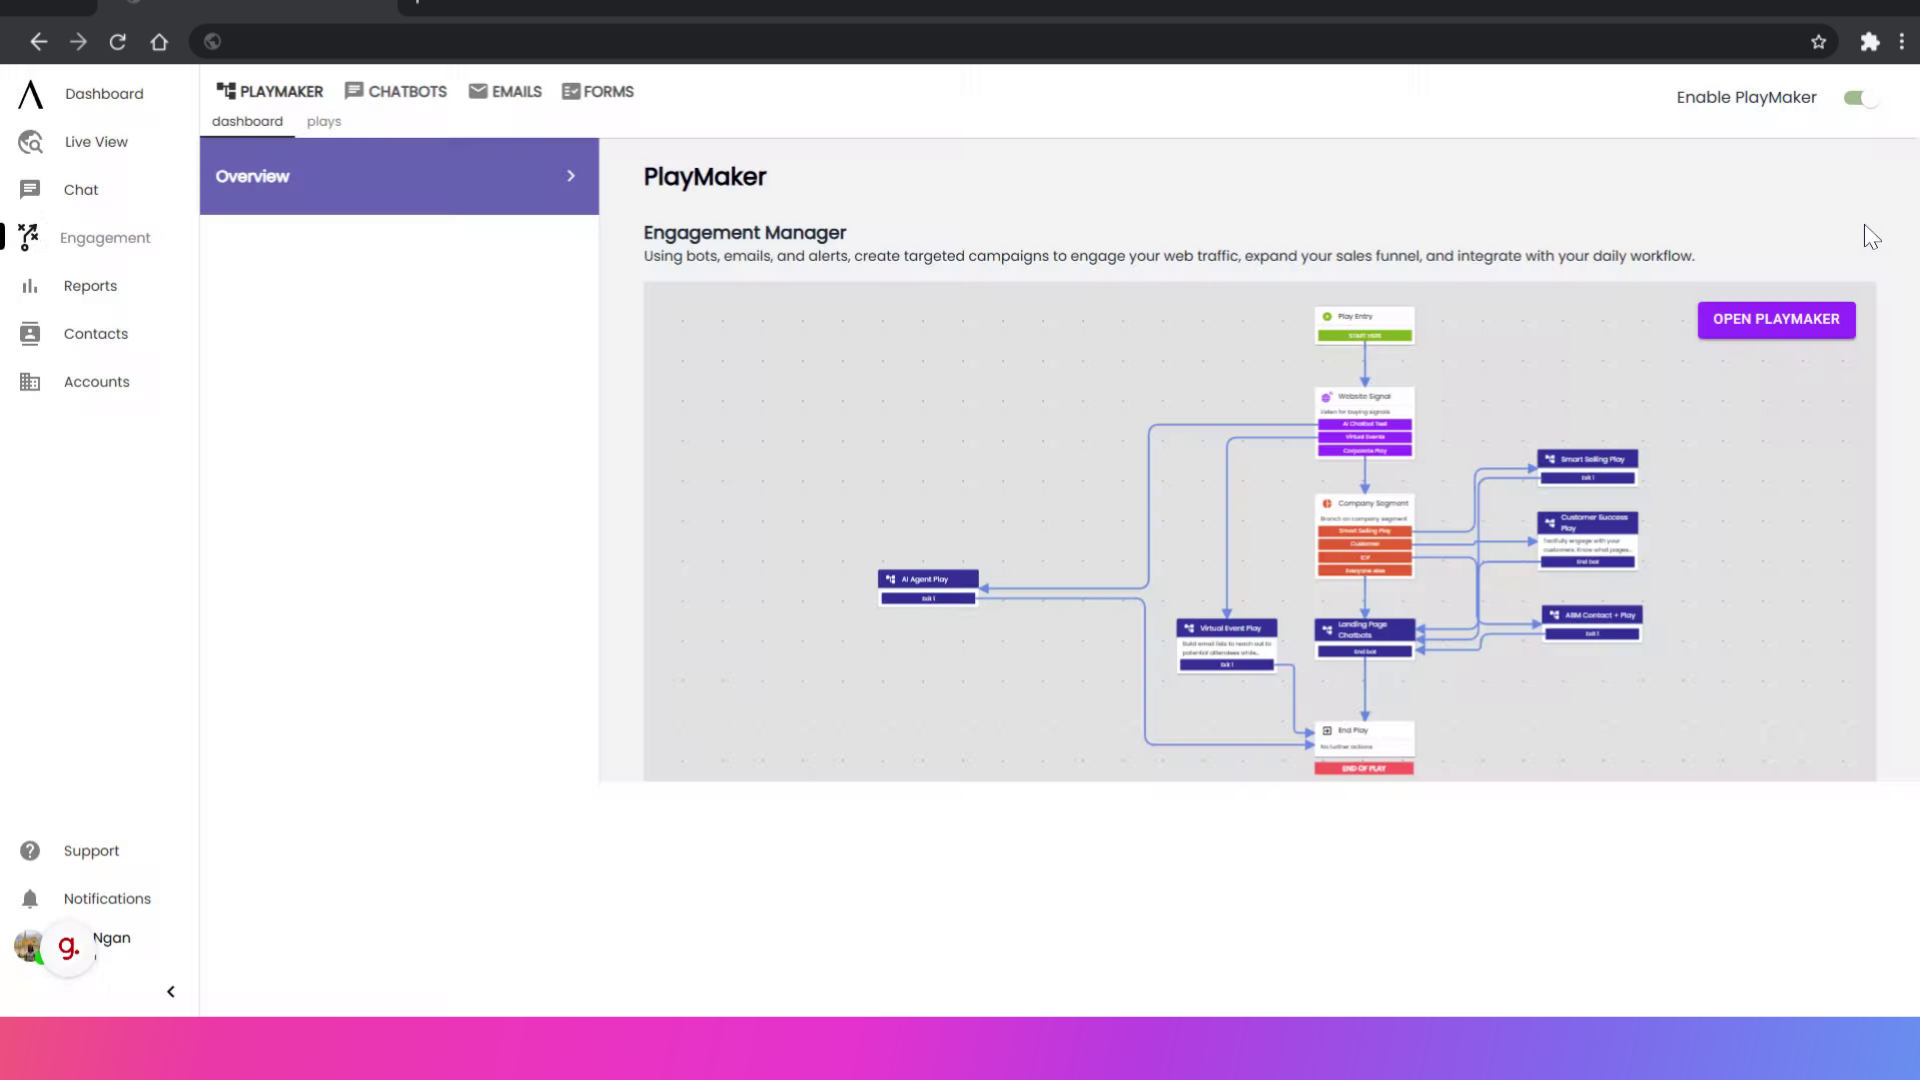Open Reports in the sidebar
This screenshot has height=1080, width=1920.
[x=90, y=286]
